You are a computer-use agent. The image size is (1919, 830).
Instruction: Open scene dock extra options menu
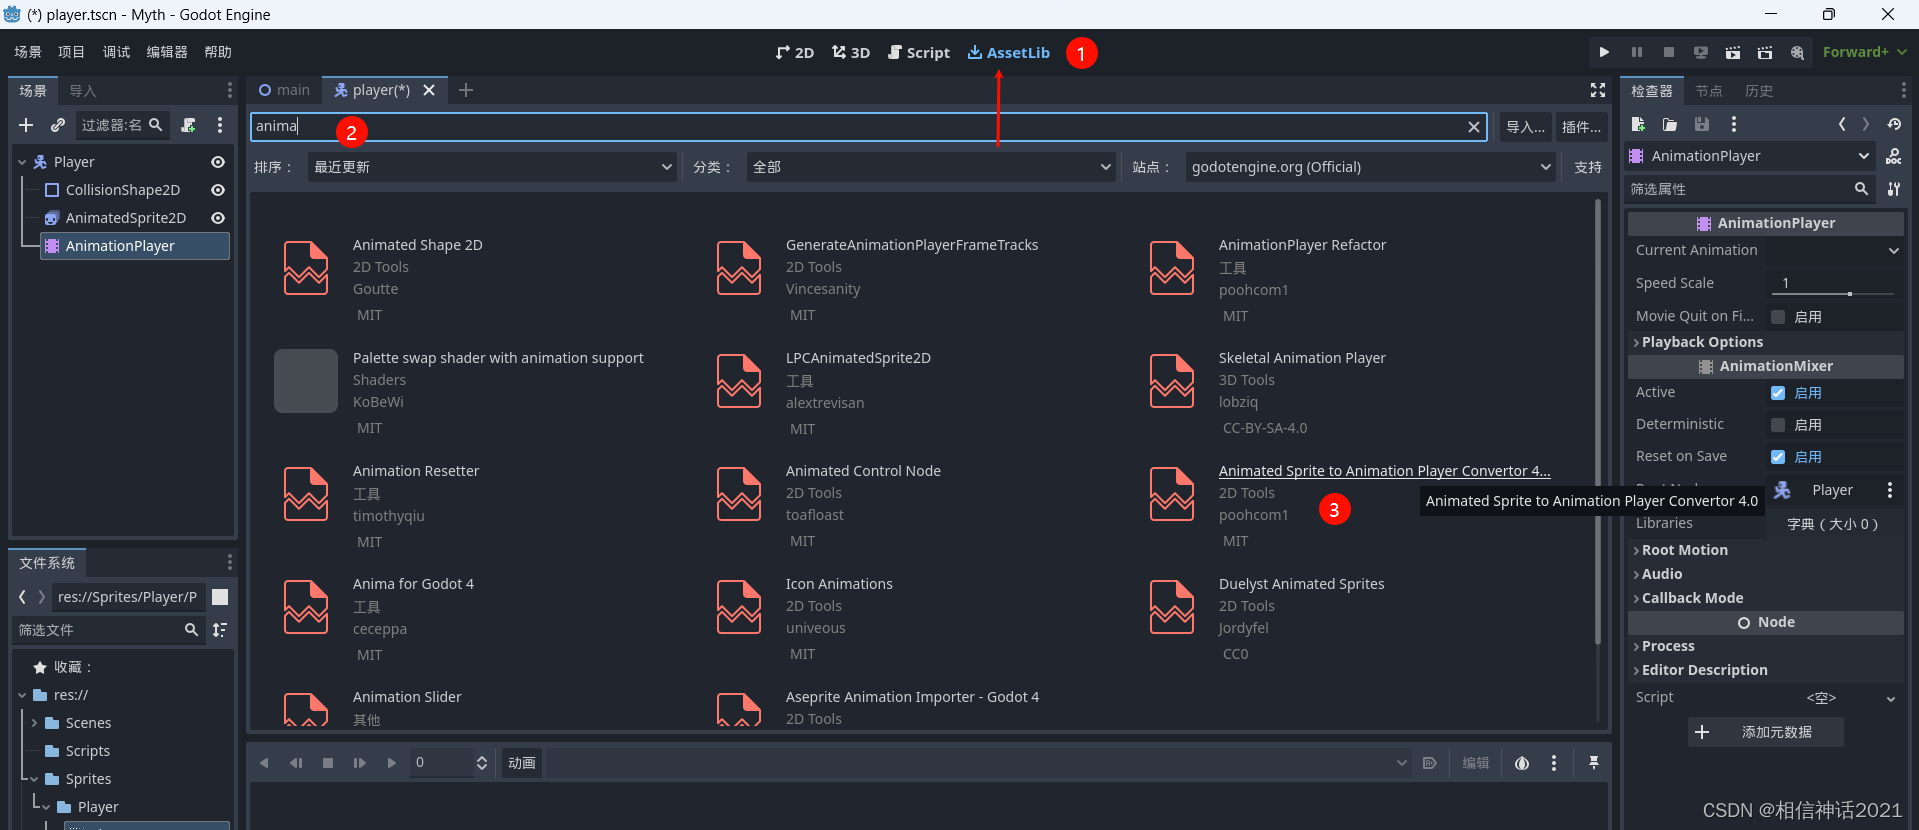point(220,125)
